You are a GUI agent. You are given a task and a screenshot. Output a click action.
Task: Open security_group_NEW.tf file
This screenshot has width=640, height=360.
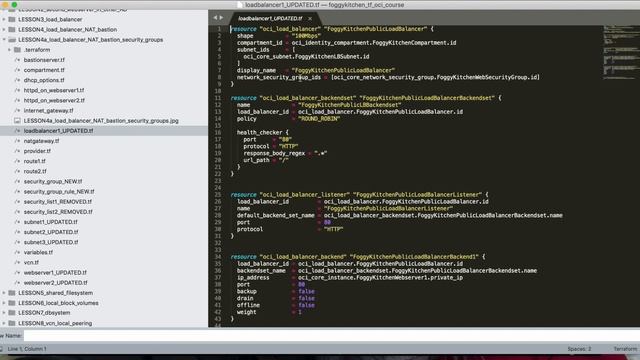point(53,181)
